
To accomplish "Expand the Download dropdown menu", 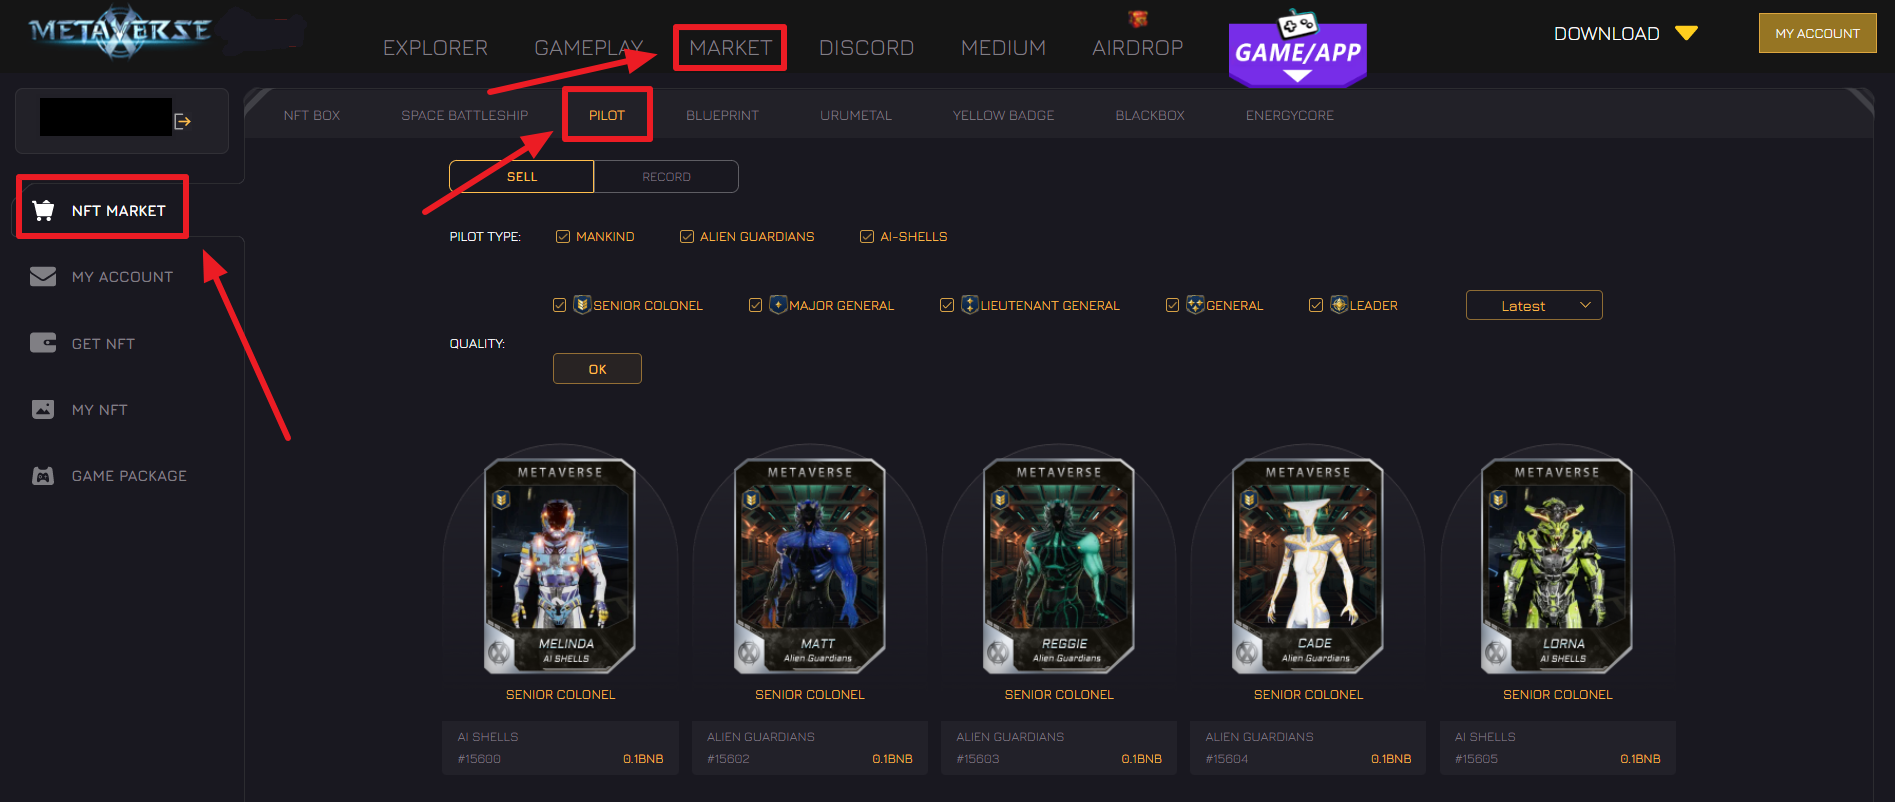I will [1625, 33].
